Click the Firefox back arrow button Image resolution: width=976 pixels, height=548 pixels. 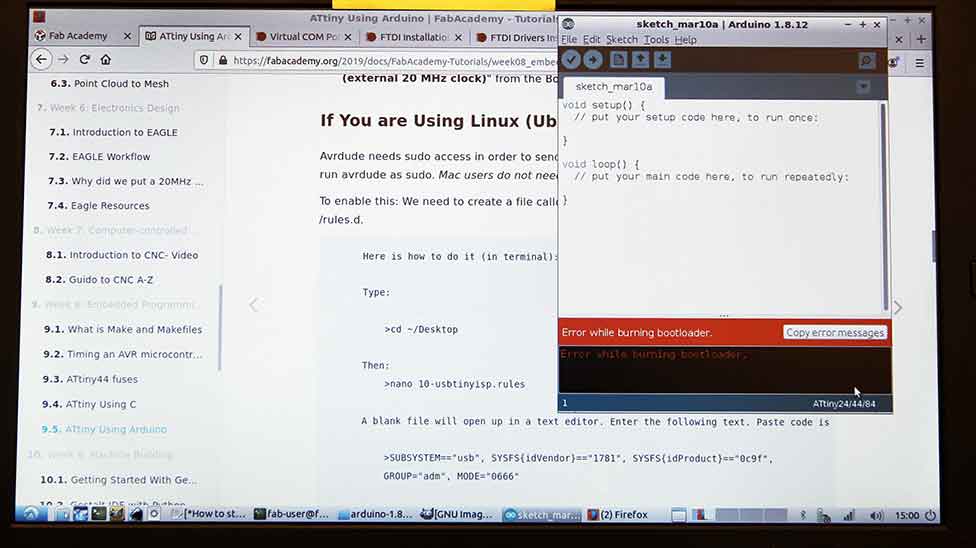pyautogui.click(x=41, y=60)
